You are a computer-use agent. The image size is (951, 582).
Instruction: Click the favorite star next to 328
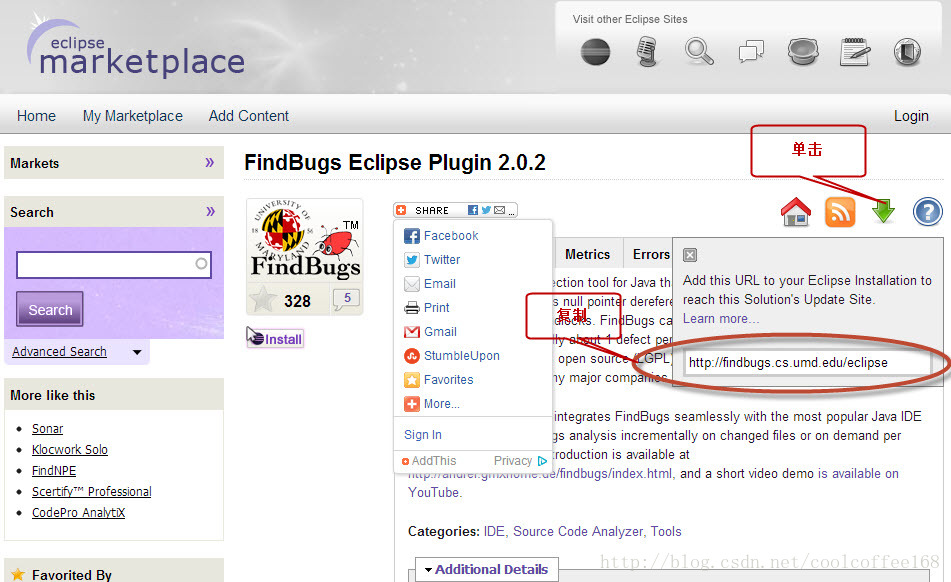pyautogui.click(x=263, y=299)
